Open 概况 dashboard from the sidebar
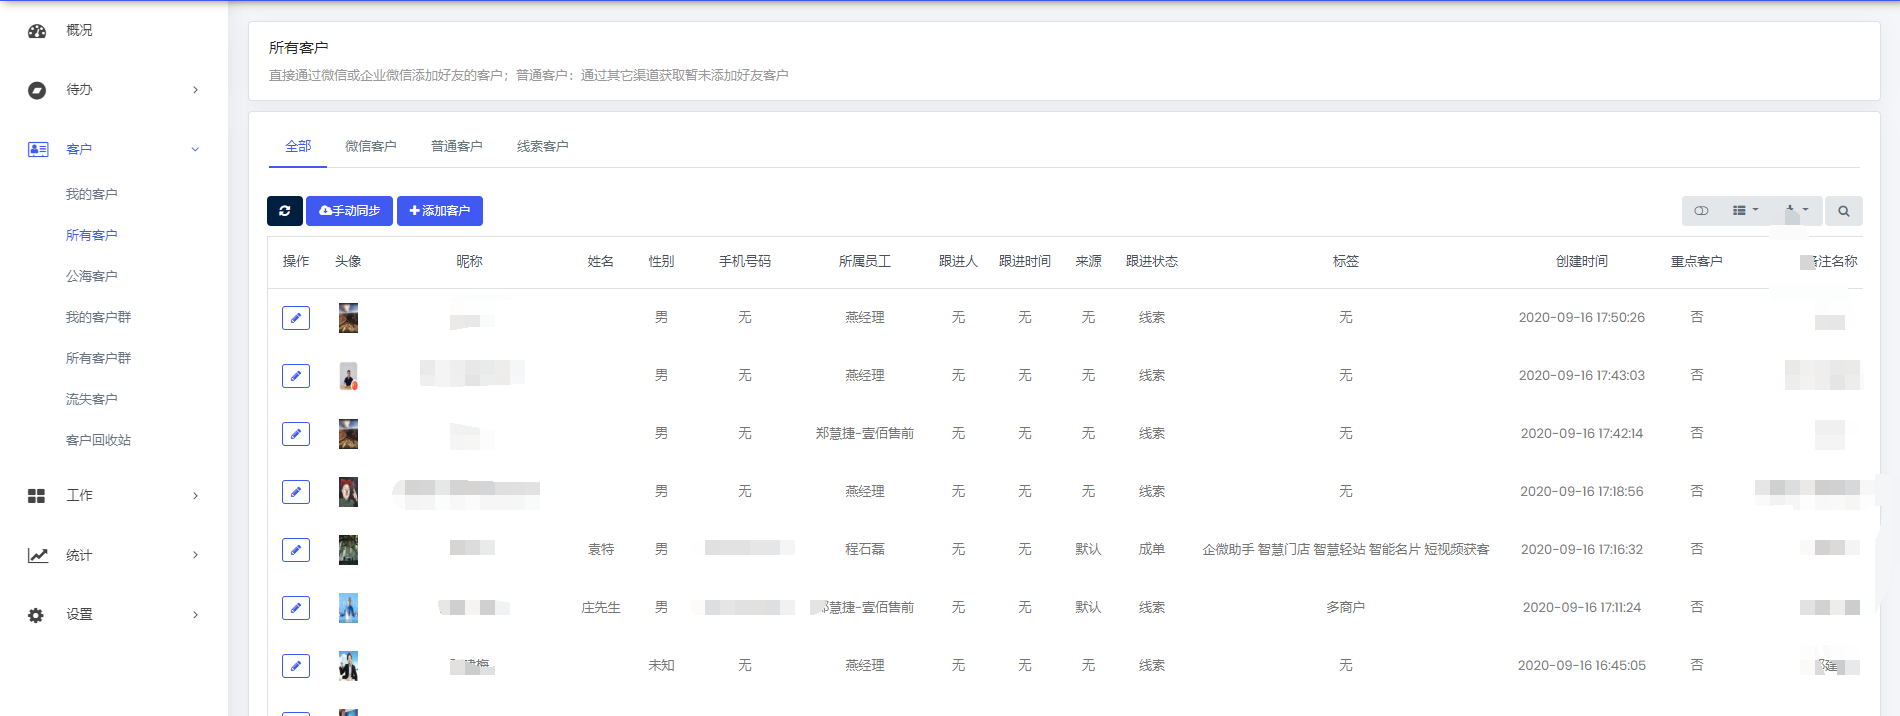1900x716 pixels. (79, 31)
